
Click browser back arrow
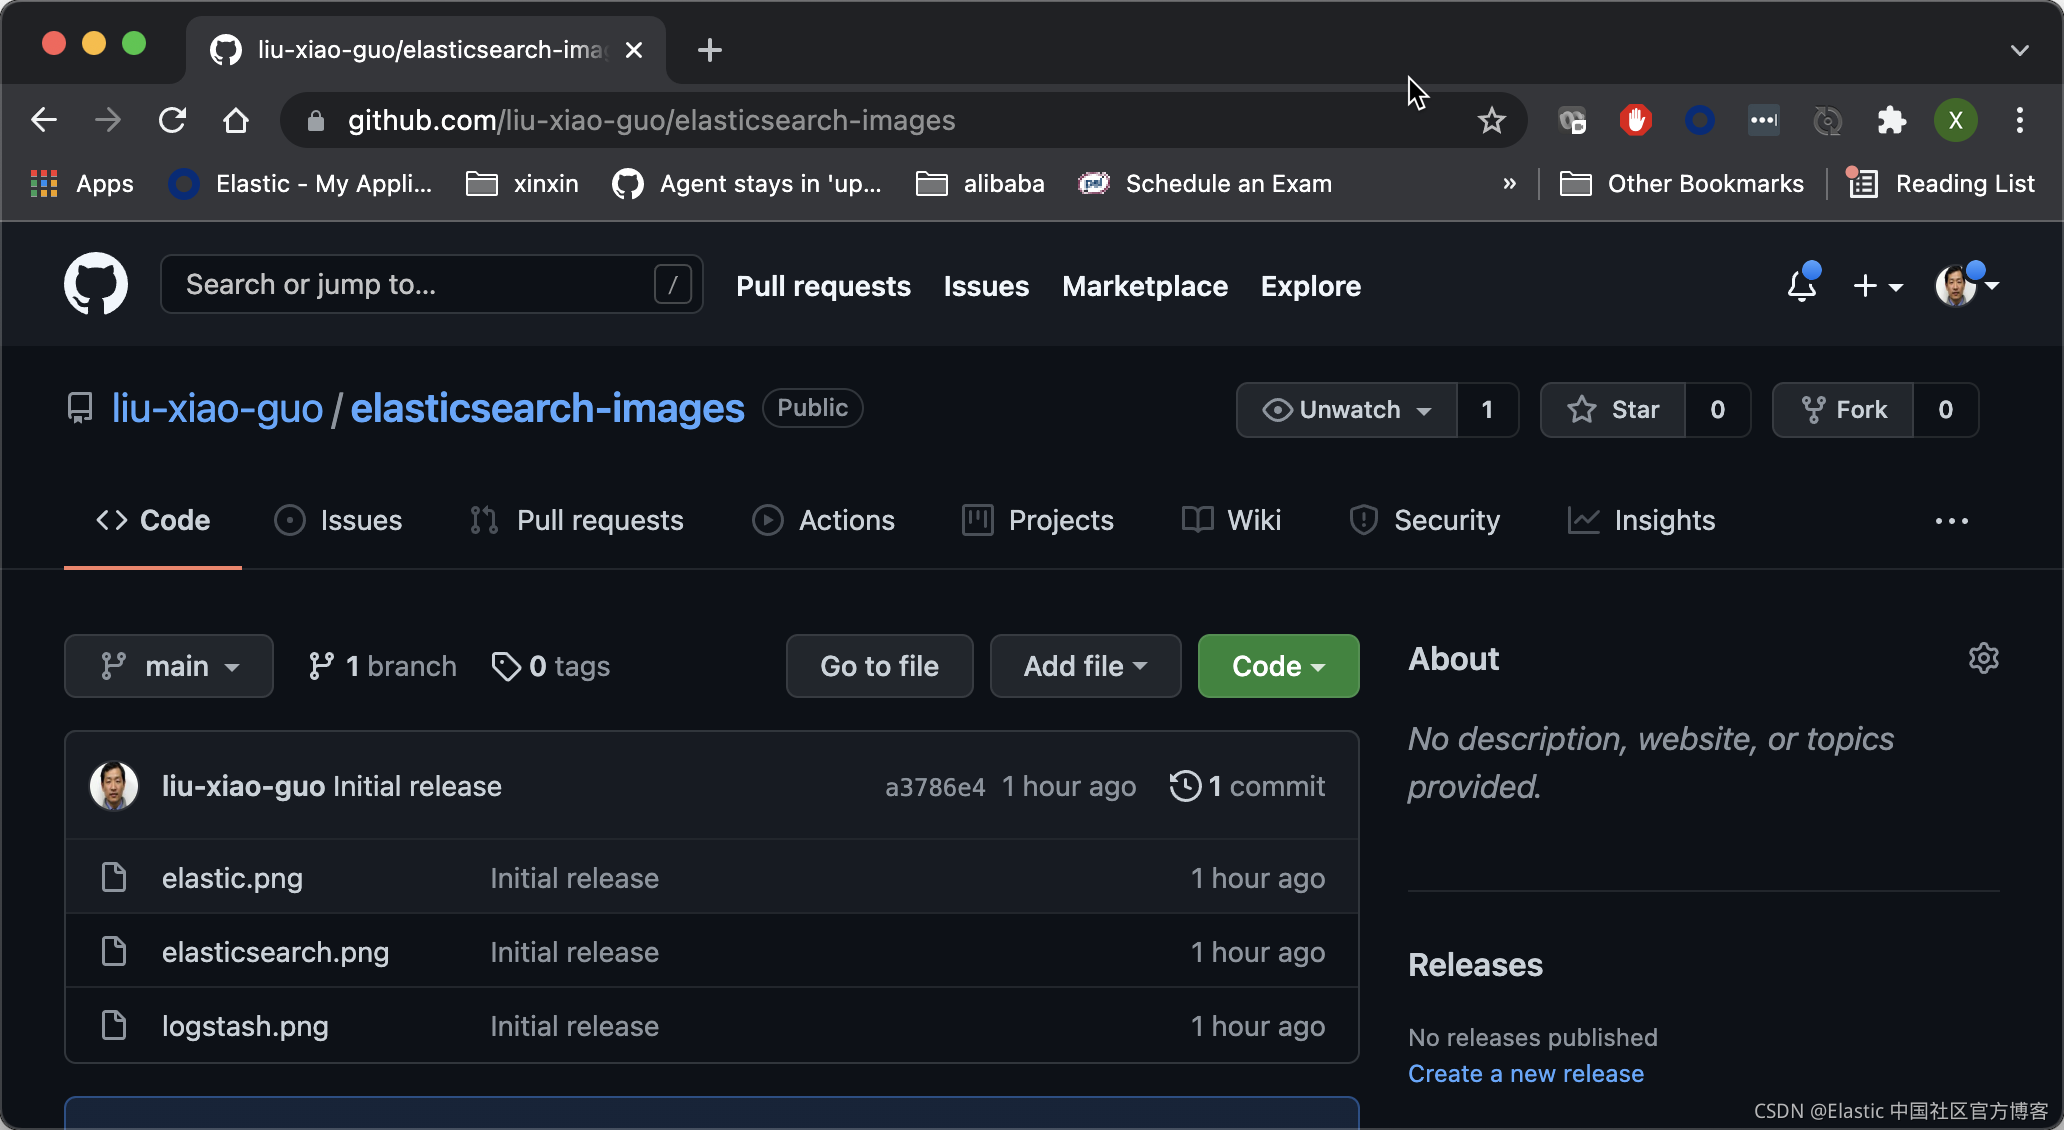coord(44,120)
